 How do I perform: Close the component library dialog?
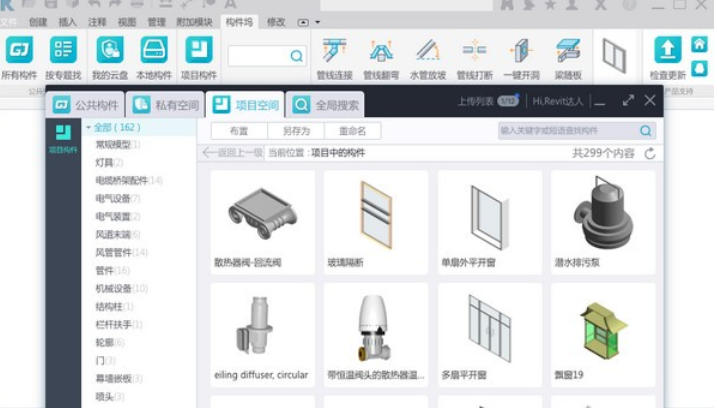pos(650,101)
